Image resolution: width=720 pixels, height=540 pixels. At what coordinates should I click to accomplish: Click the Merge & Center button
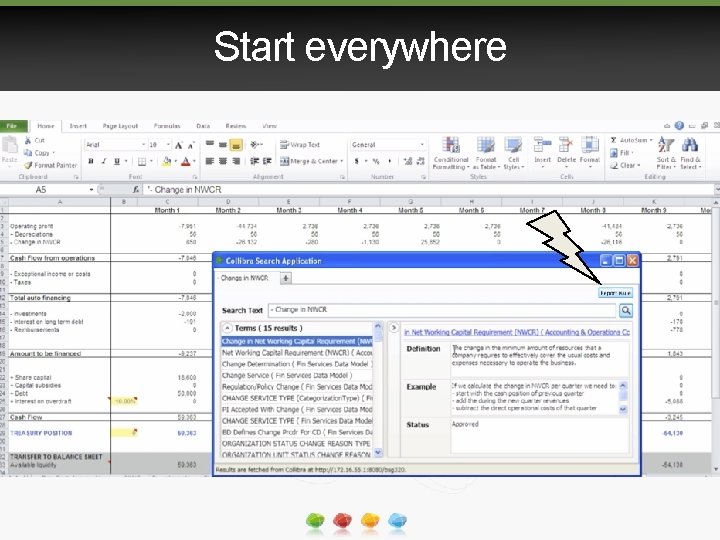tap(311, 161)
